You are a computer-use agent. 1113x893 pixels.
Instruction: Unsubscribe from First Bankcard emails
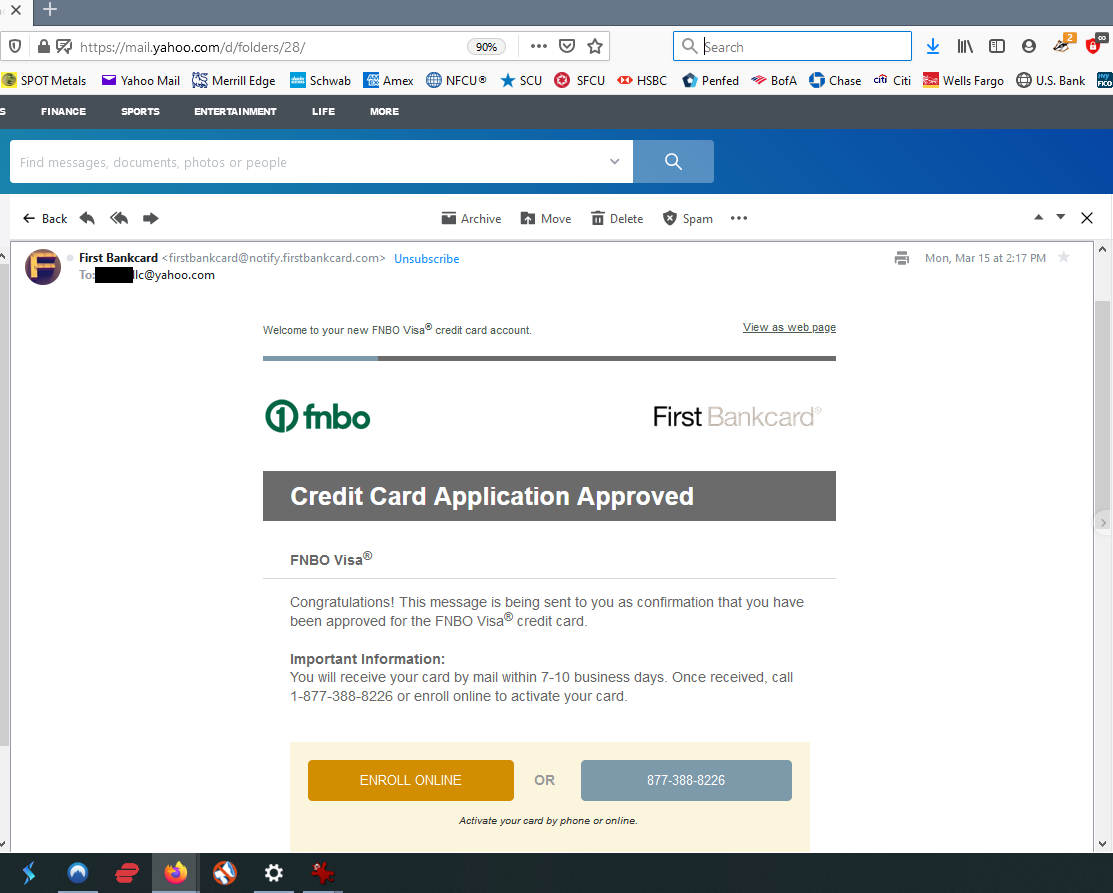(427, 258)
